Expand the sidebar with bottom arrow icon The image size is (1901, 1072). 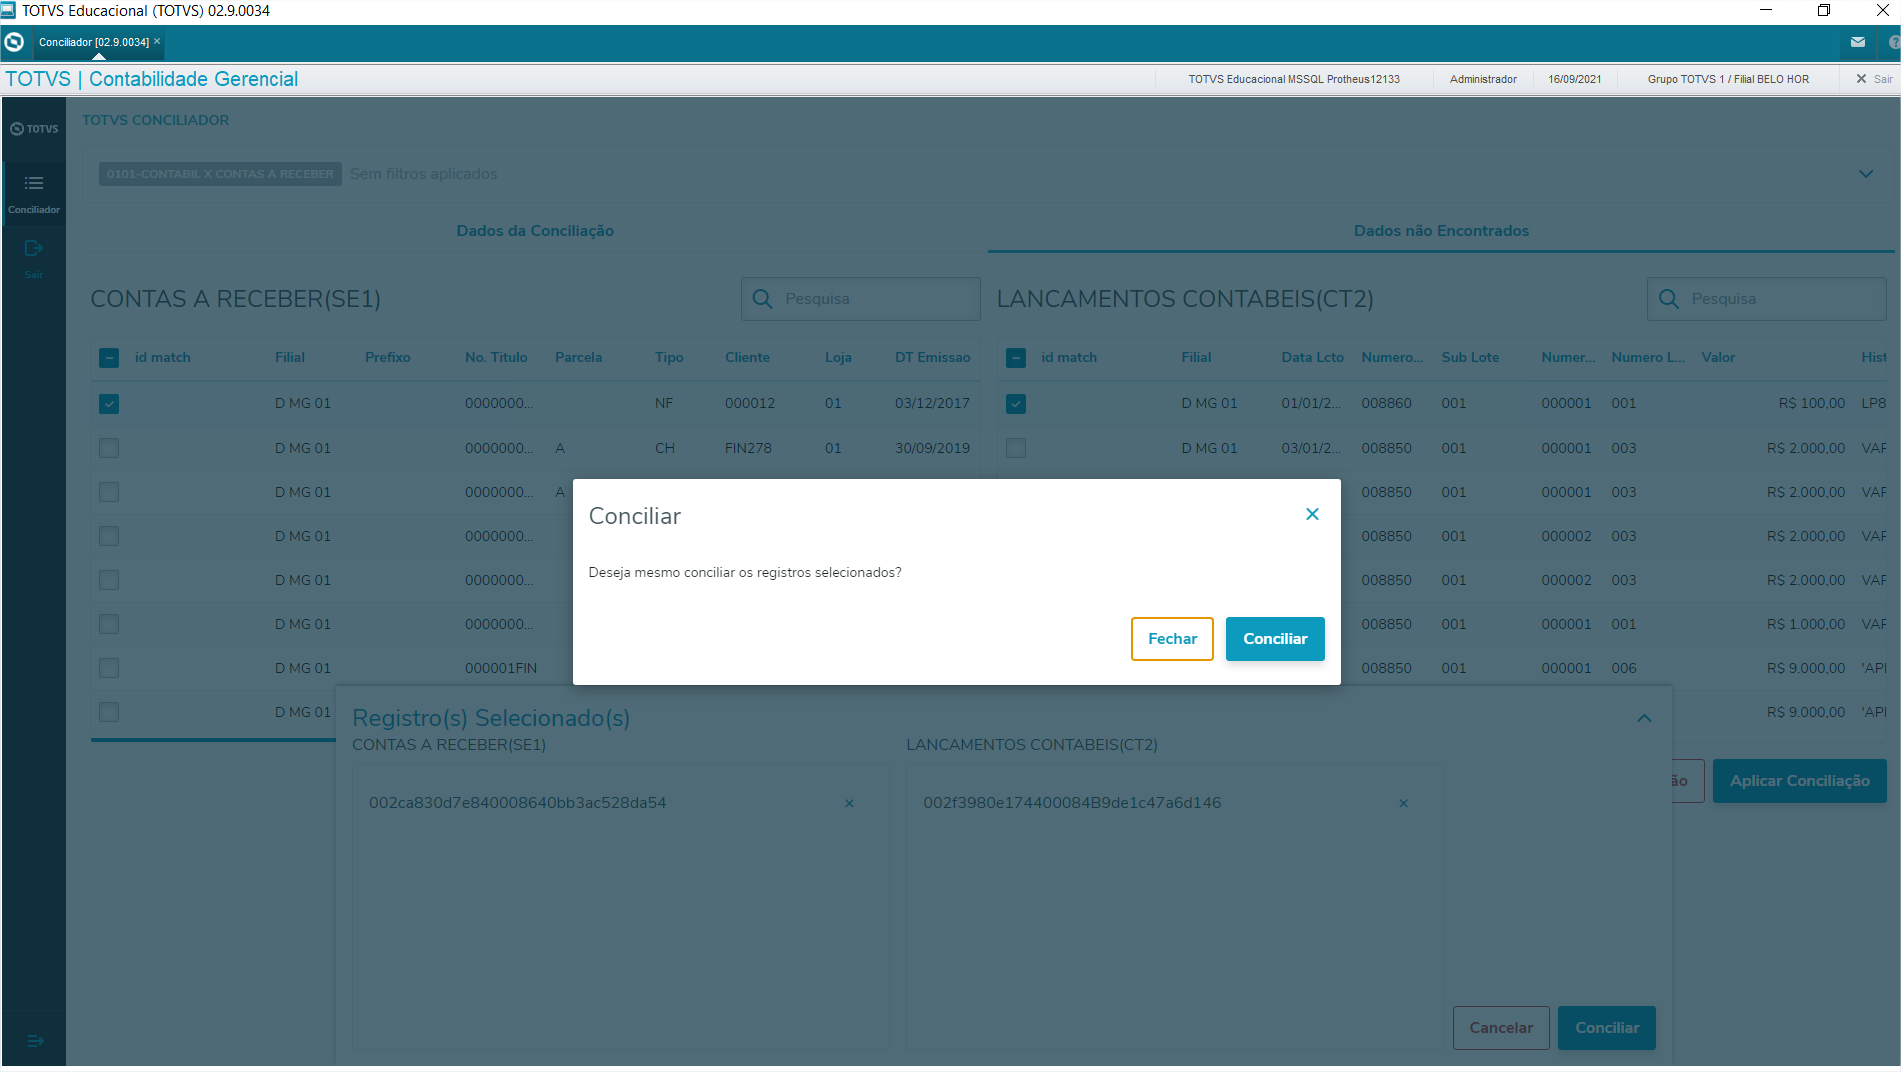35,1041
